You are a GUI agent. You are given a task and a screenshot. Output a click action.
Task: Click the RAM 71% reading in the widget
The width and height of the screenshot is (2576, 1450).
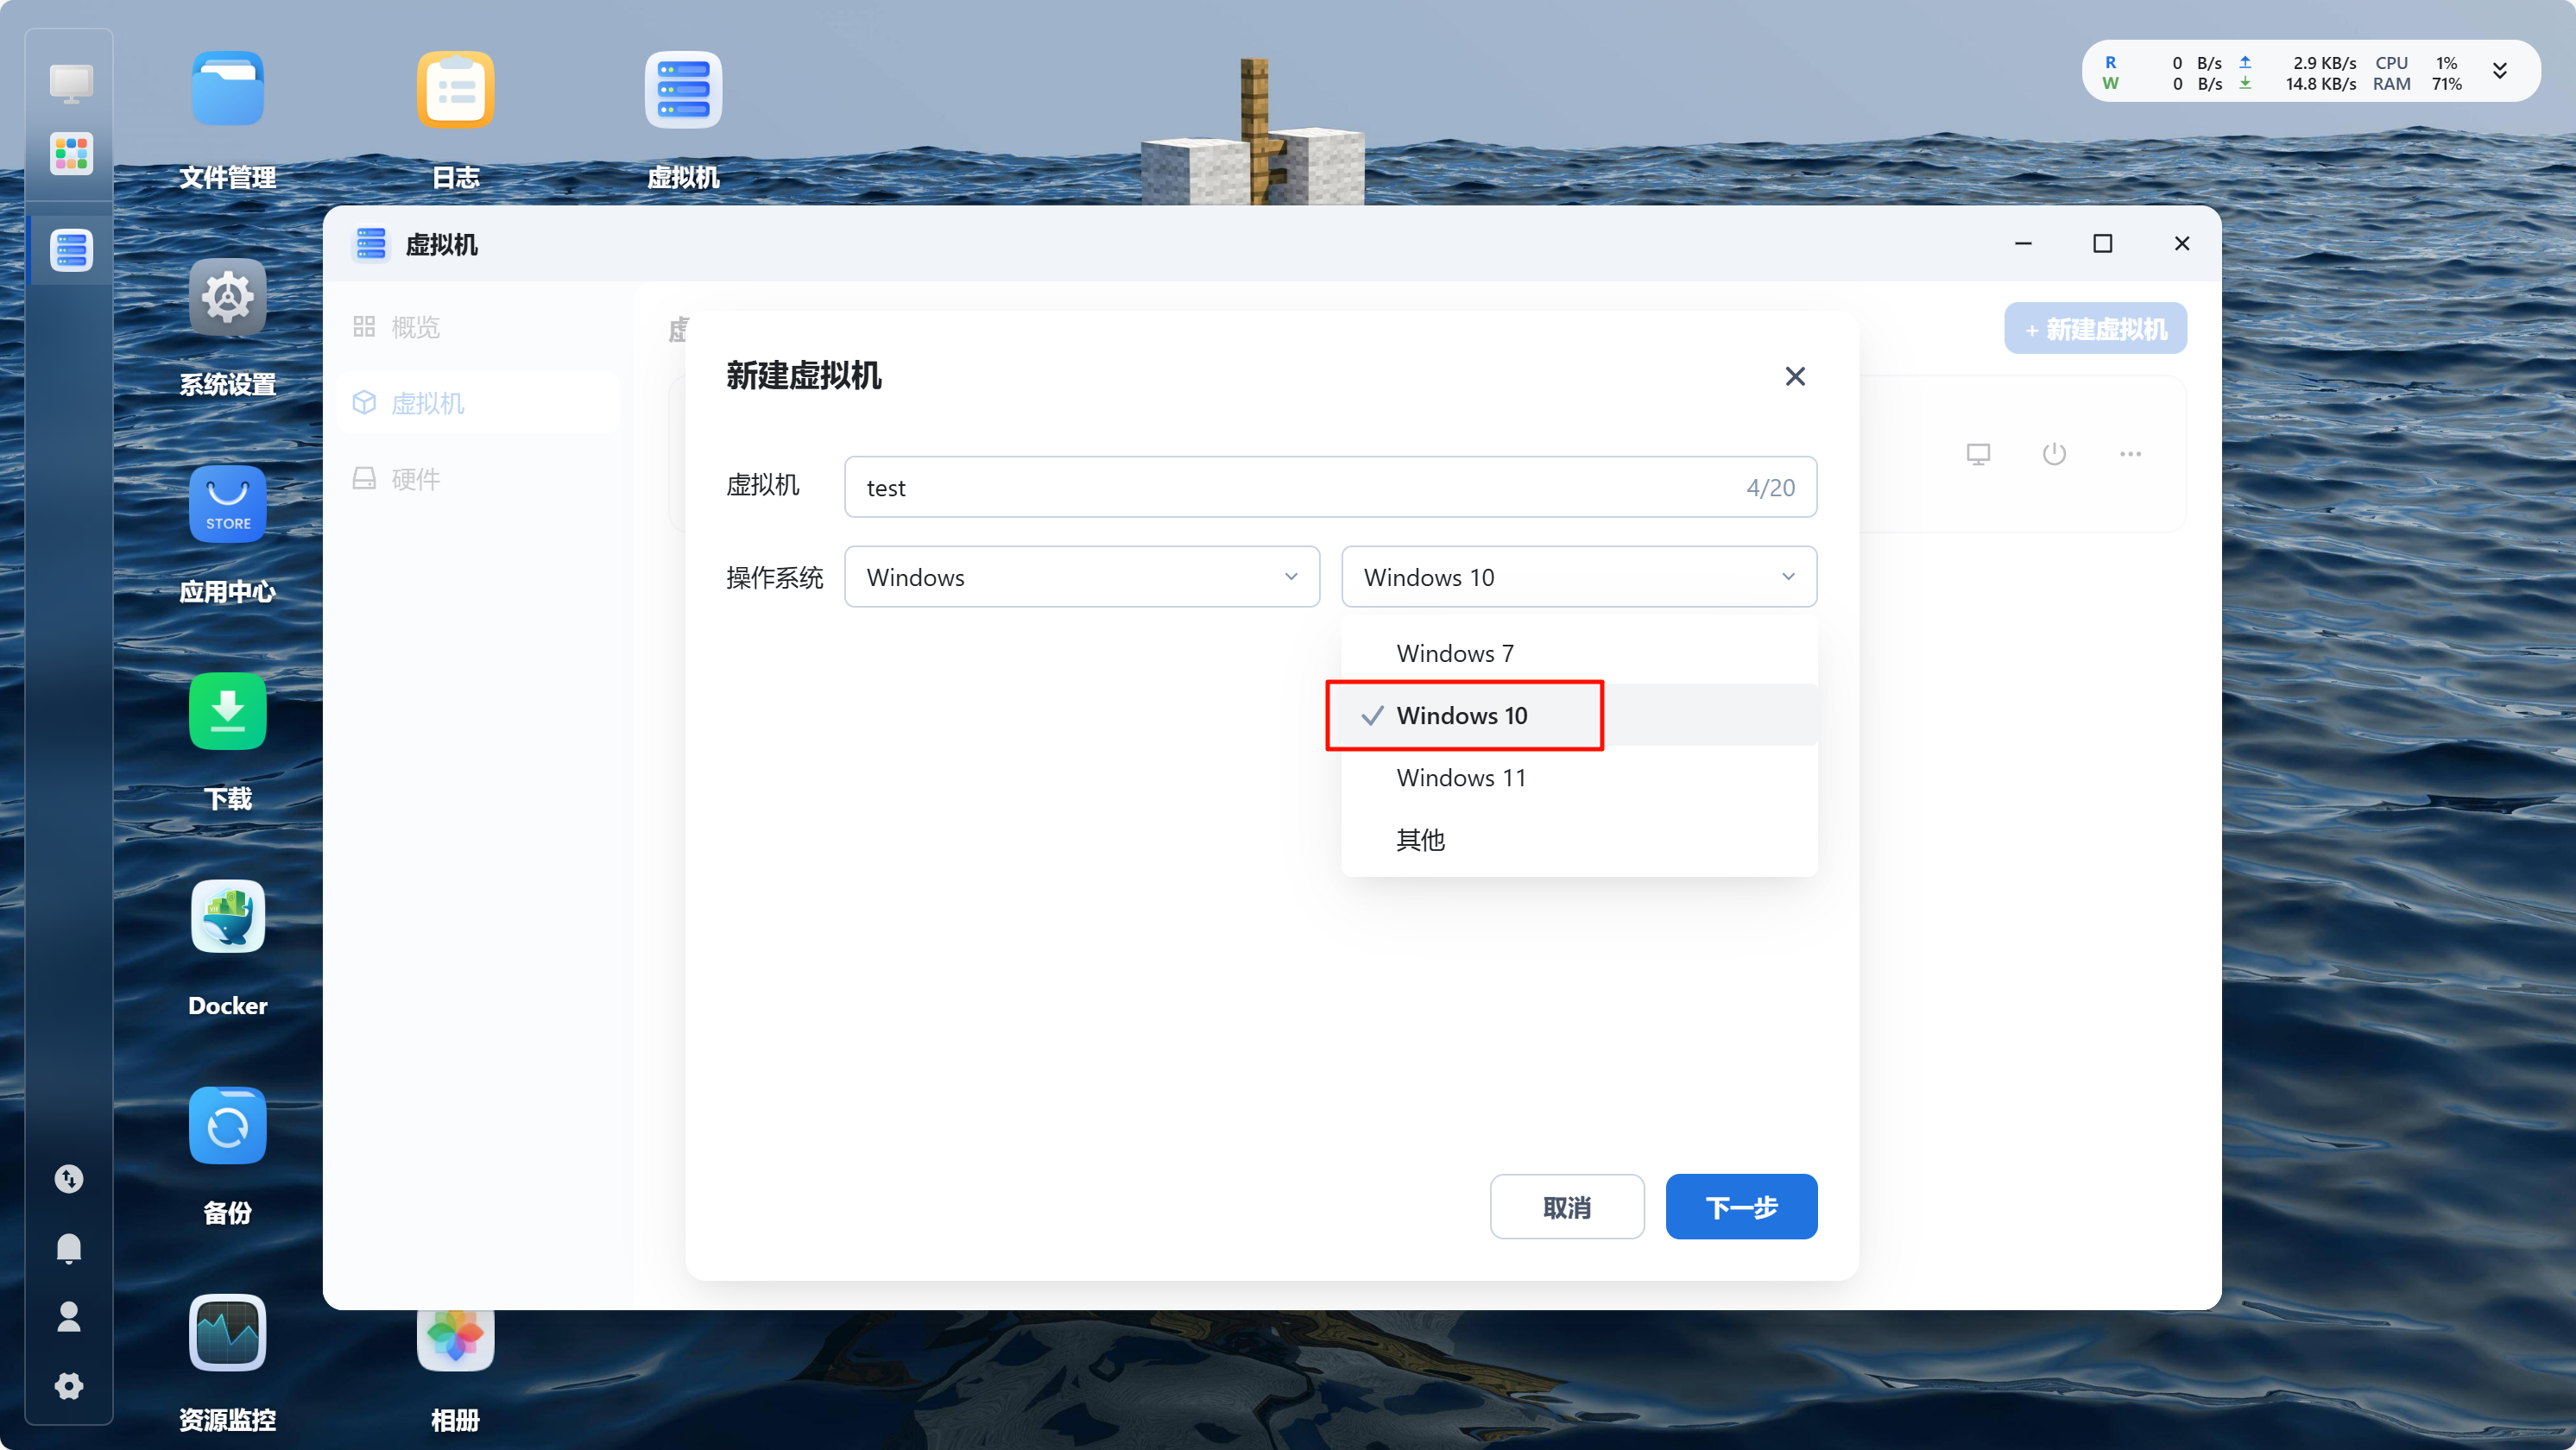click(x=2416, y=84)
